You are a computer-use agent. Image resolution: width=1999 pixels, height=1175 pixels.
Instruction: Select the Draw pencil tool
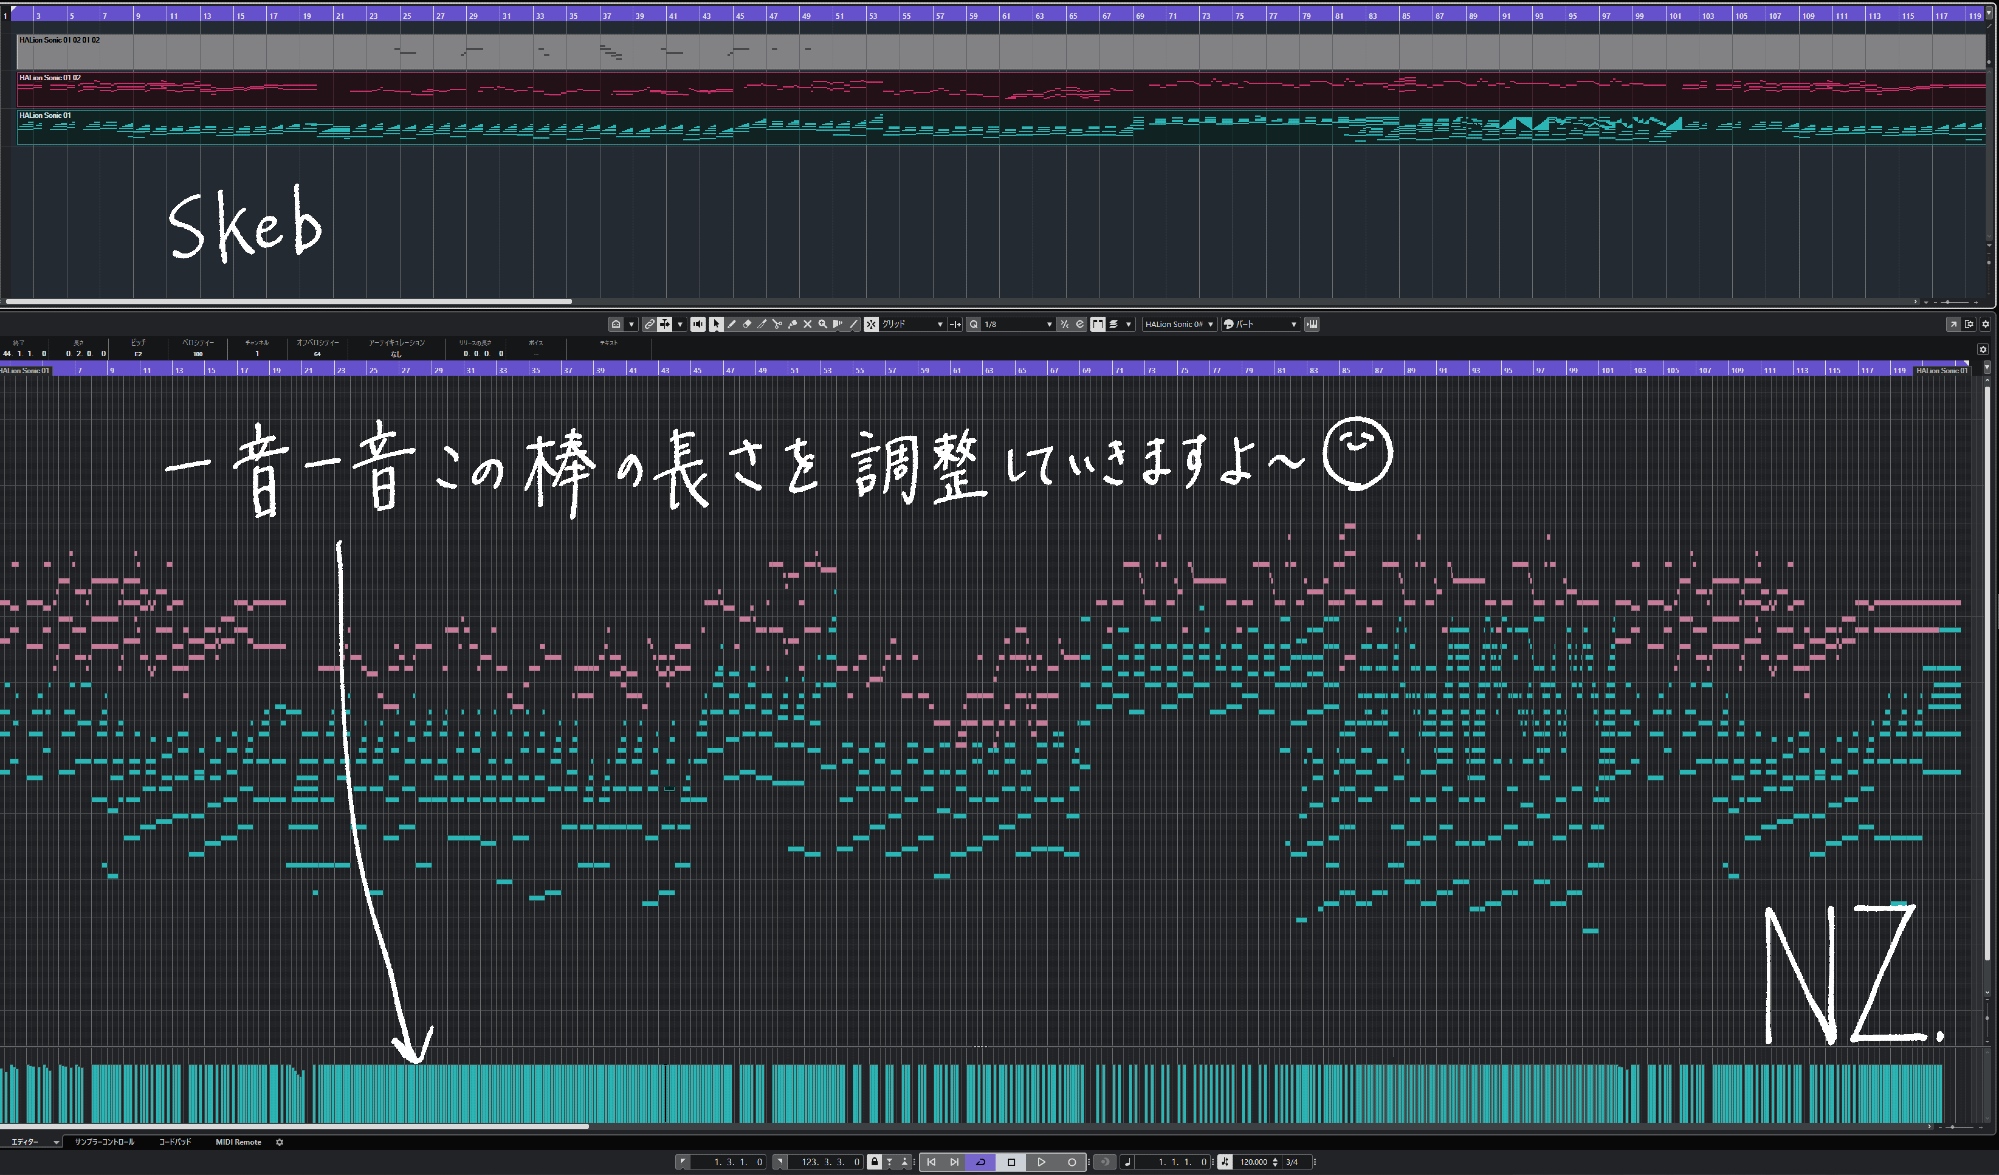coord(731,324)
